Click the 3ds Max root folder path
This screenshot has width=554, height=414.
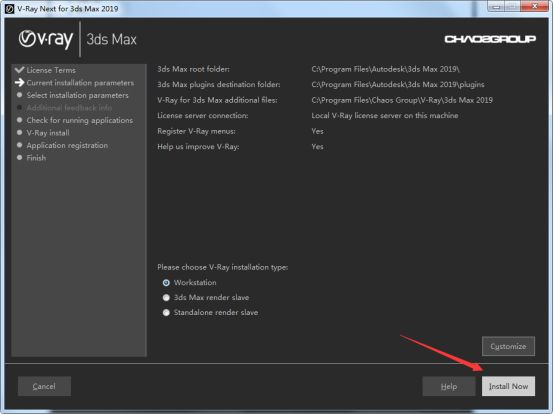[385, 69]
